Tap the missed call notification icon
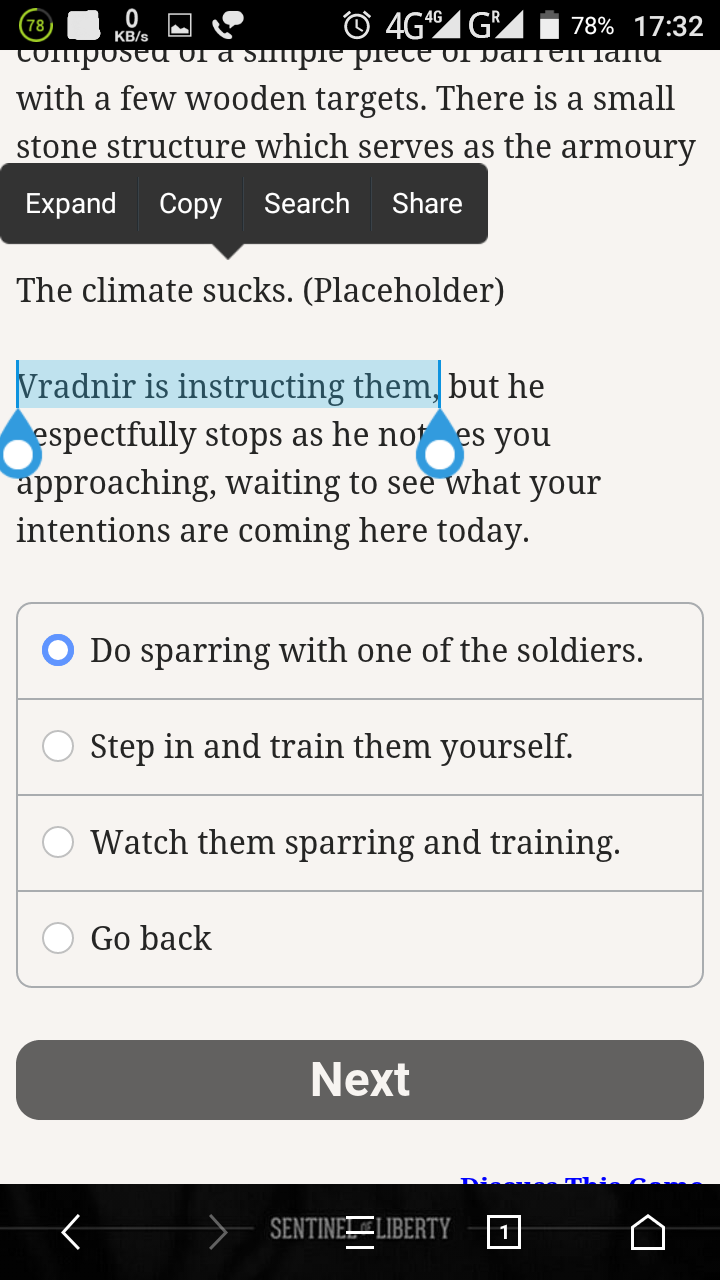Viewport: 720px width, 1280px height. pos(230,25)
